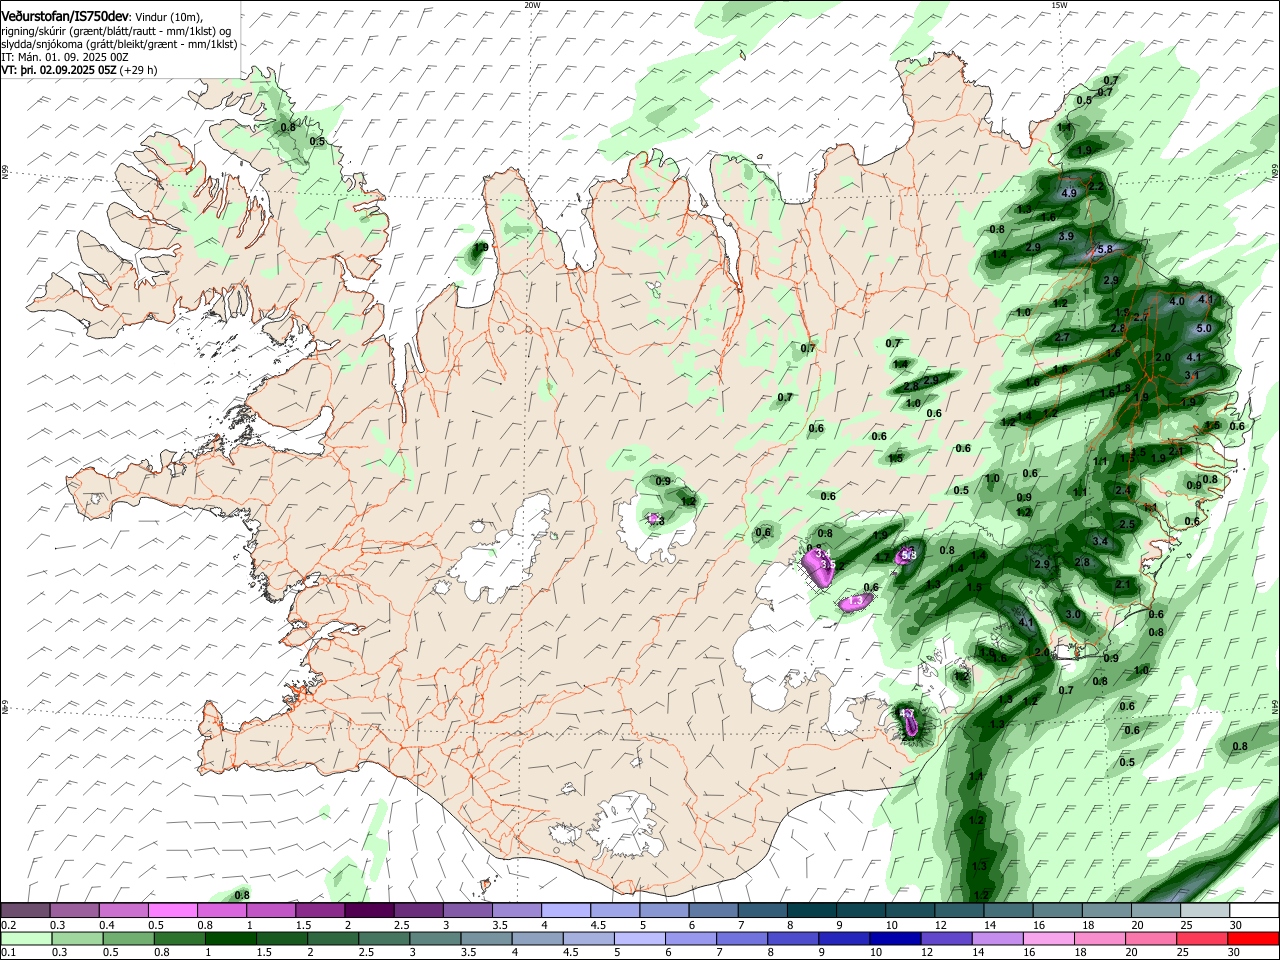The width and height of the screenshot is (1280, 960).
Task: Click the 15W longitude label
Action: click(1059, 5)
